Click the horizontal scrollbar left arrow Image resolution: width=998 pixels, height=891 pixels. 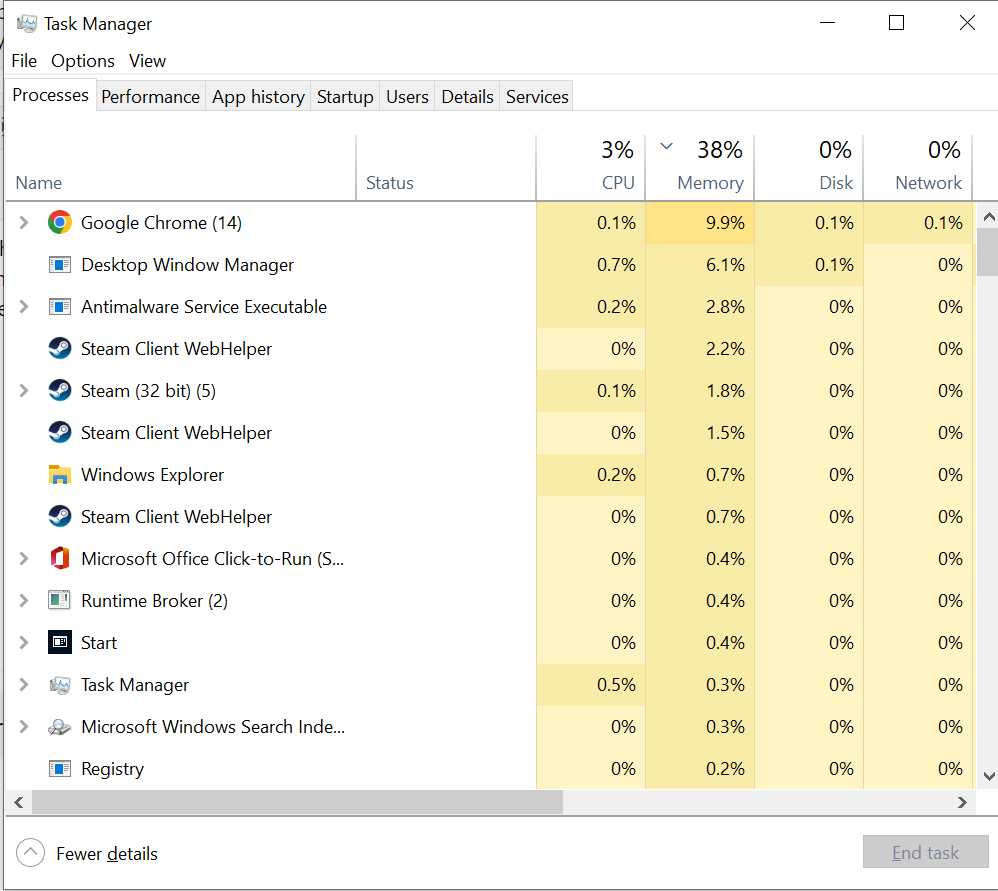coord(18,803)
